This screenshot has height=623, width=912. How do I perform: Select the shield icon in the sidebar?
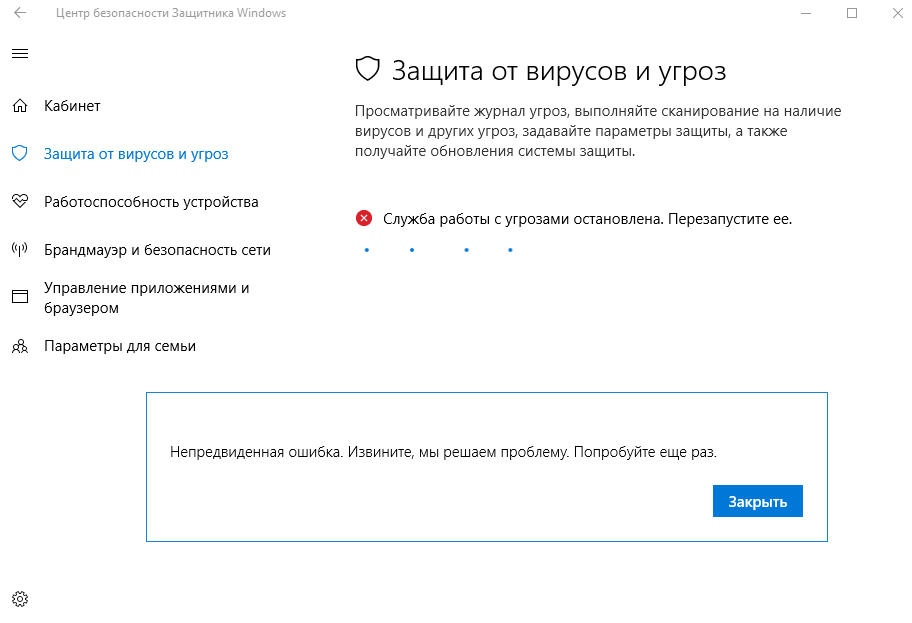pyautogui.click(x=20, y=154)
